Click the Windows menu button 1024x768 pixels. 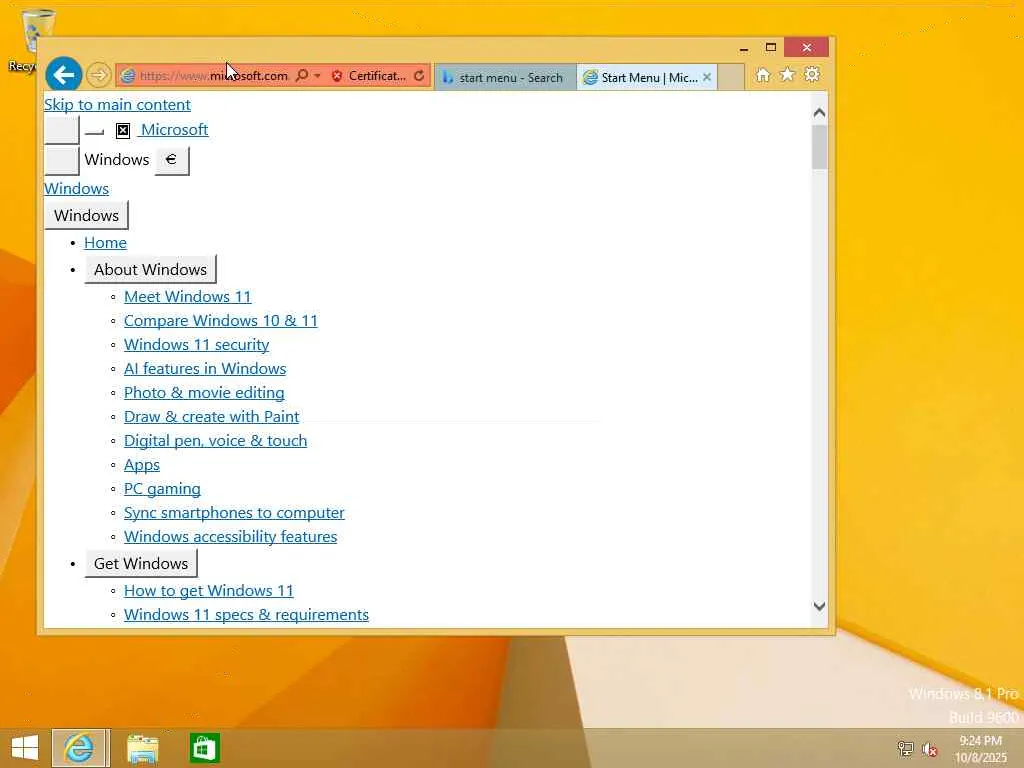[86, 216]
